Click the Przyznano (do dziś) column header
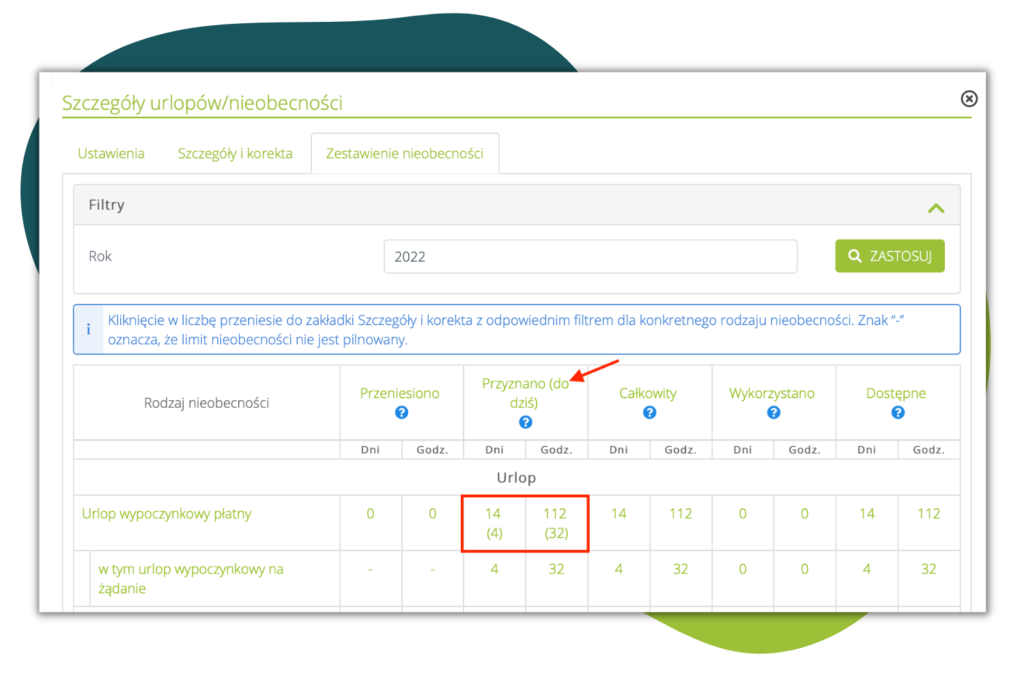1024x683 pixels. (525, 393)
